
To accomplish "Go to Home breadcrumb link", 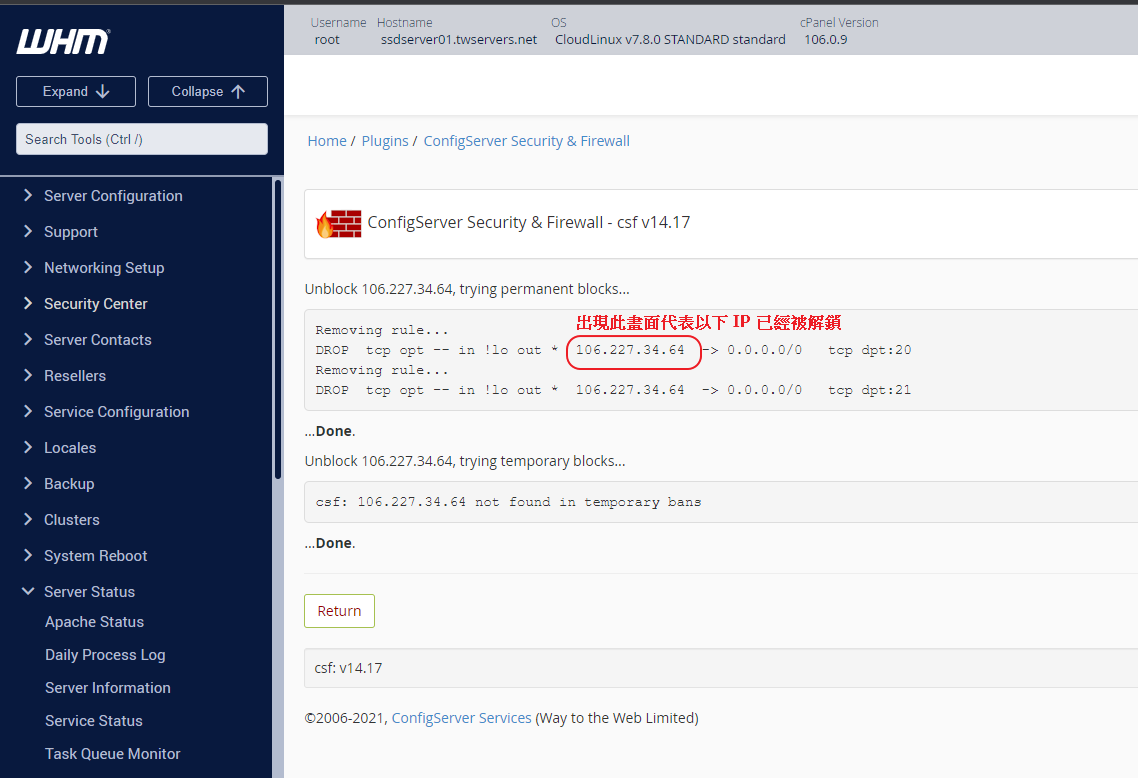I will pos(327,141).
